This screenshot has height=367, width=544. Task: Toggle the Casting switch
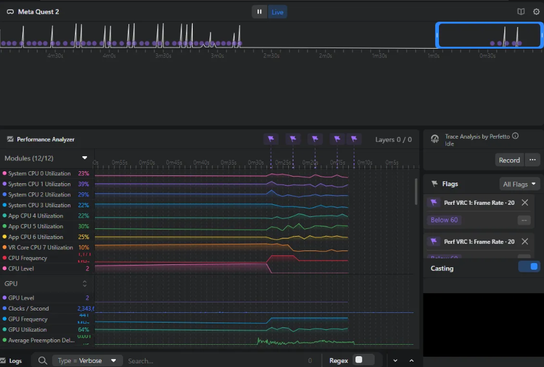pyautogui.click(x=529, y=267)
